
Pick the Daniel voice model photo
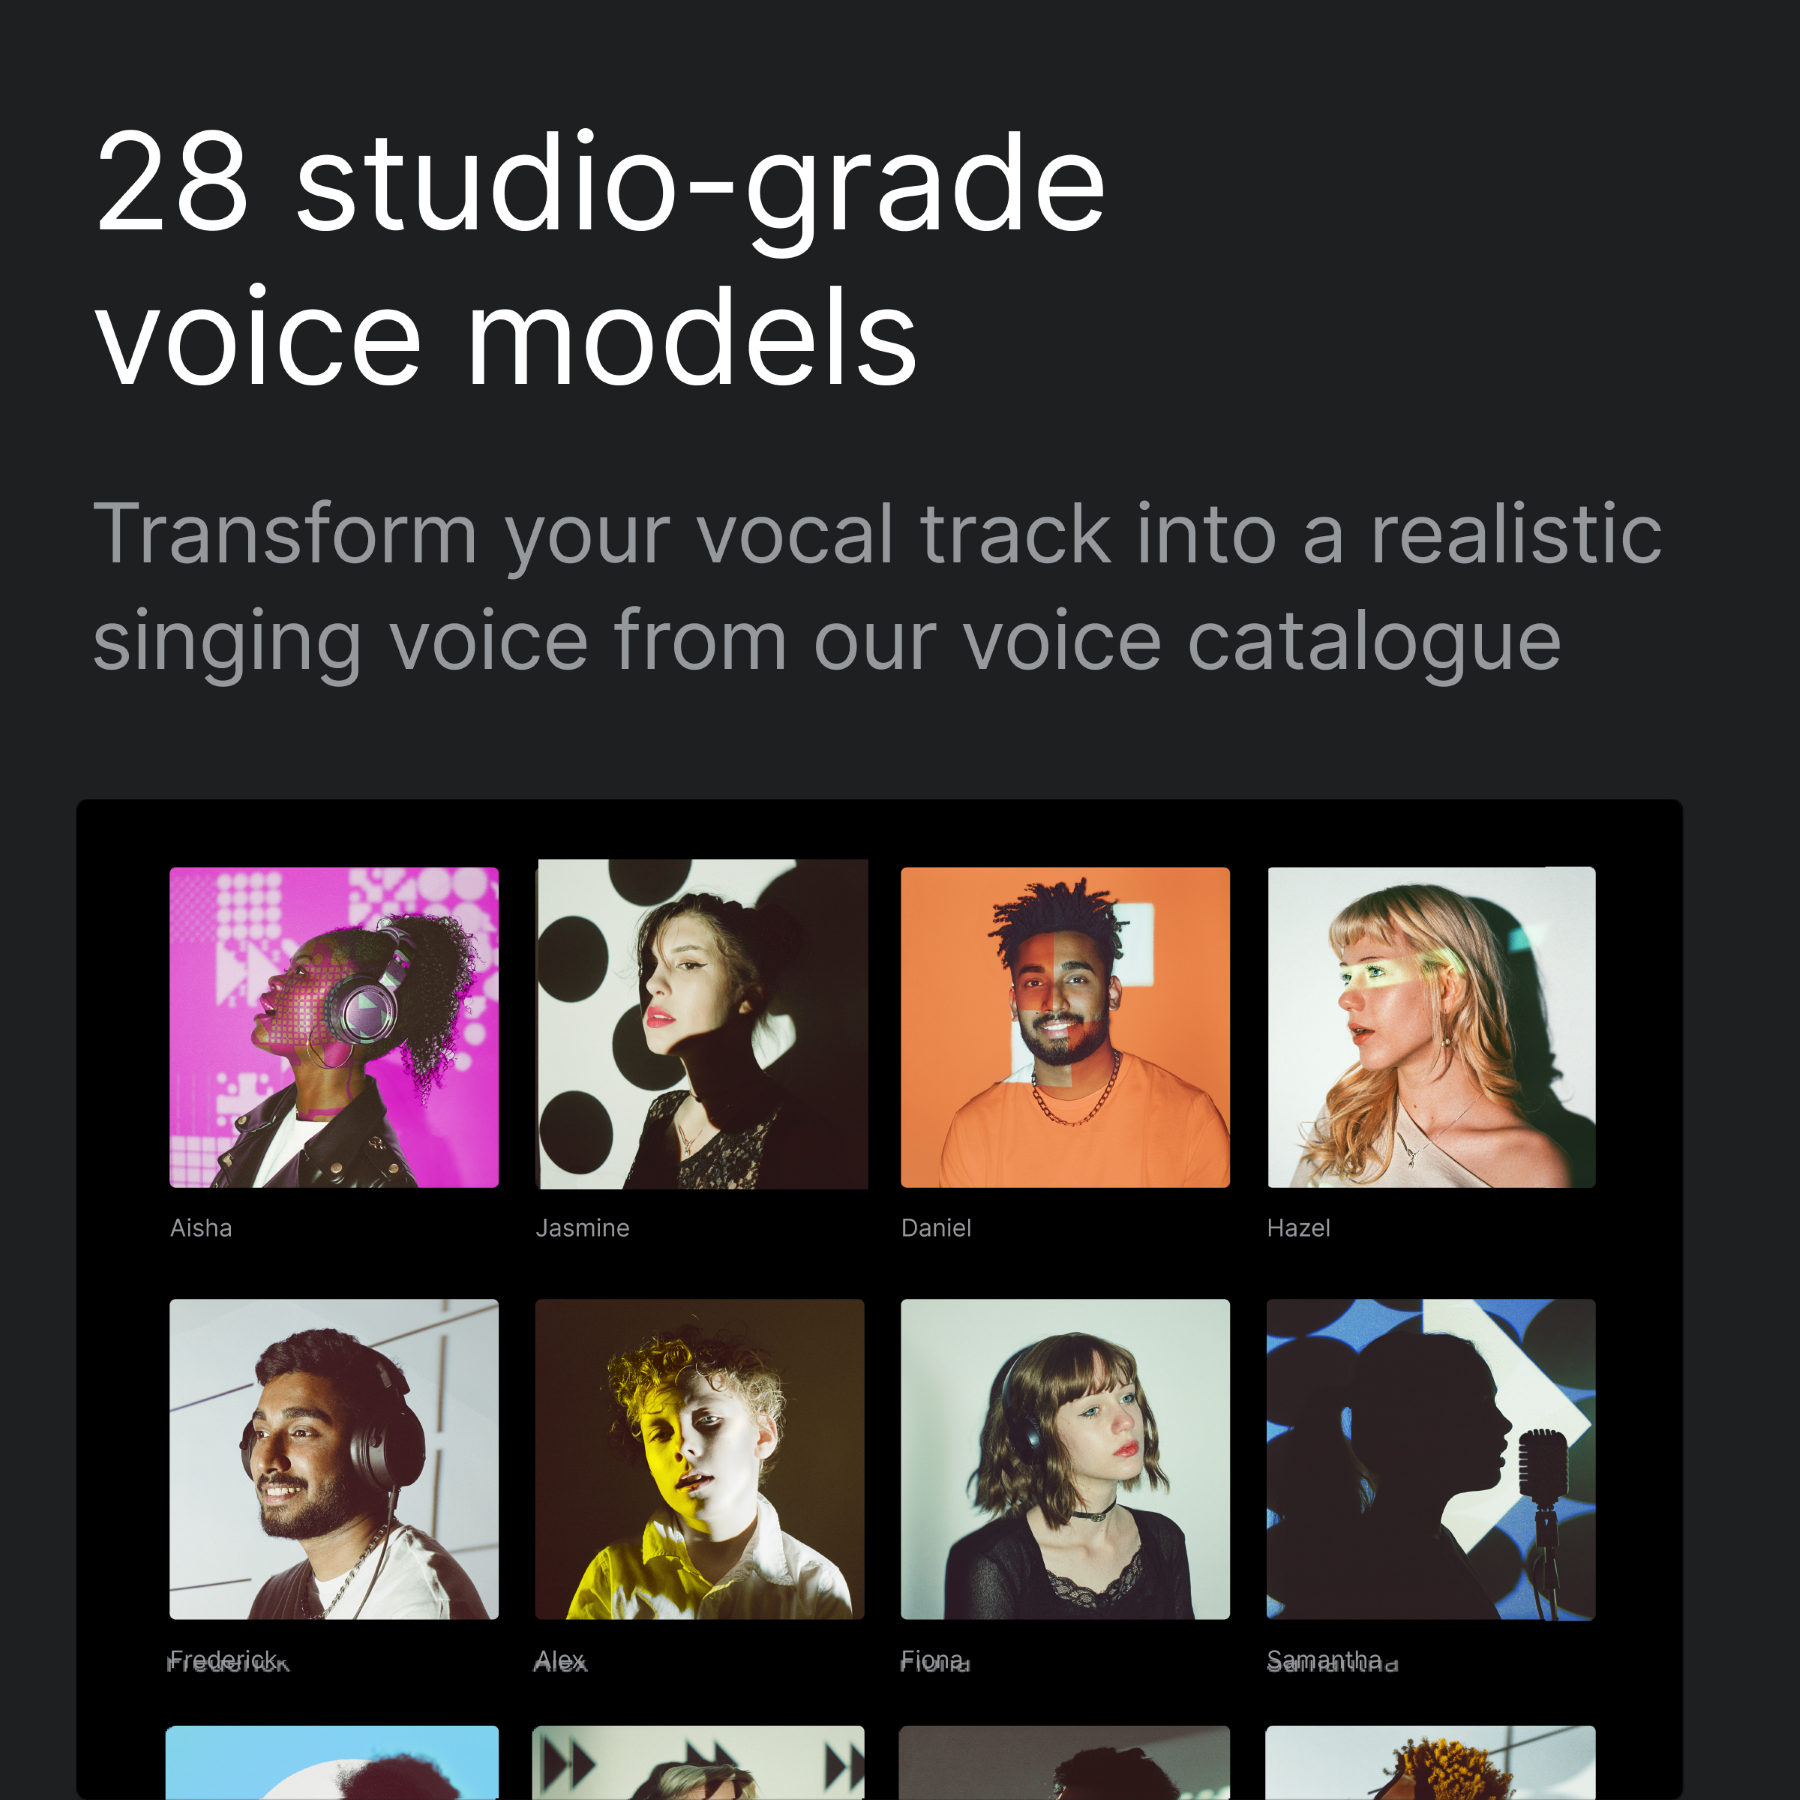1065,1027
